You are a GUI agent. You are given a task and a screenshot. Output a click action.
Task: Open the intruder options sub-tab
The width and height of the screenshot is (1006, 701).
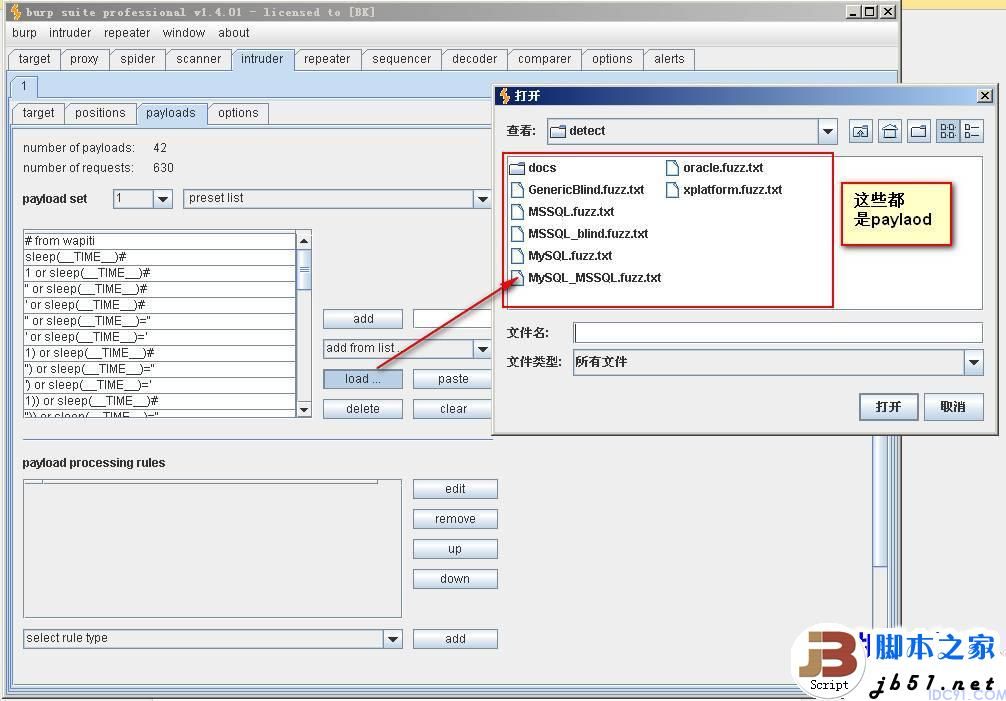[238, 113]
